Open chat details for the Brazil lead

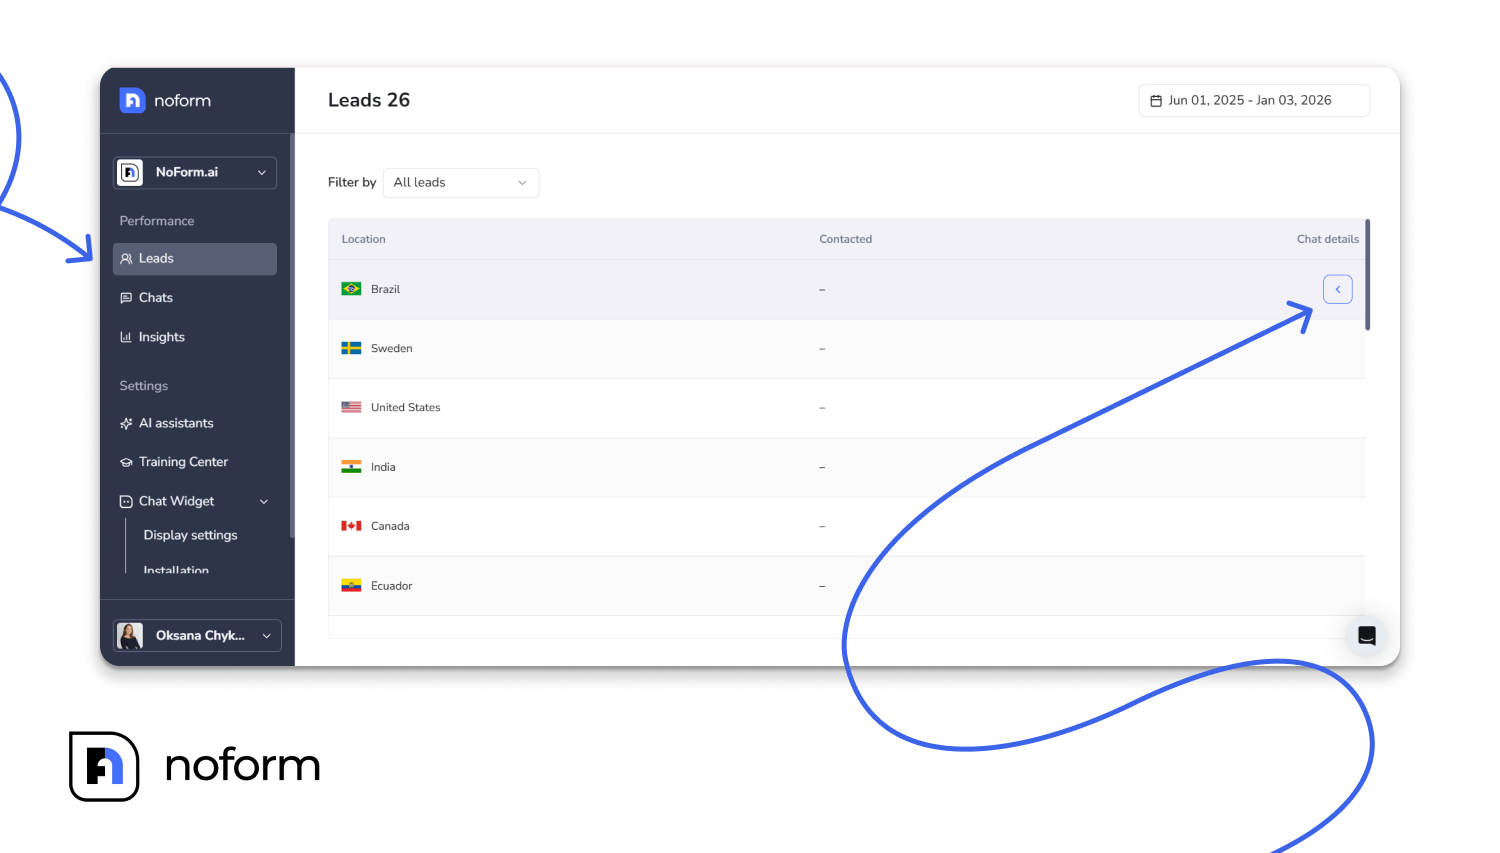point(1337,289)
